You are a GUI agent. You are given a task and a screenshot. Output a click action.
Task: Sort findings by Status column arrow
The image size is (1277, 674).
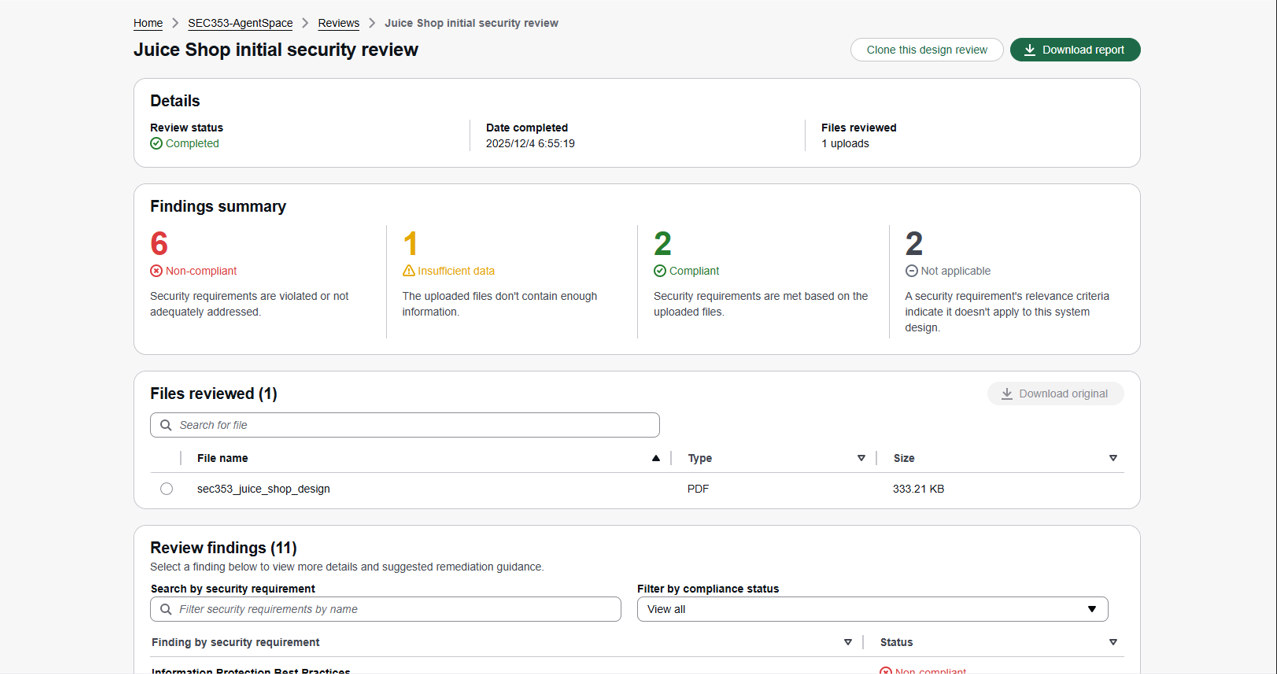click(x=1113, y=642)
